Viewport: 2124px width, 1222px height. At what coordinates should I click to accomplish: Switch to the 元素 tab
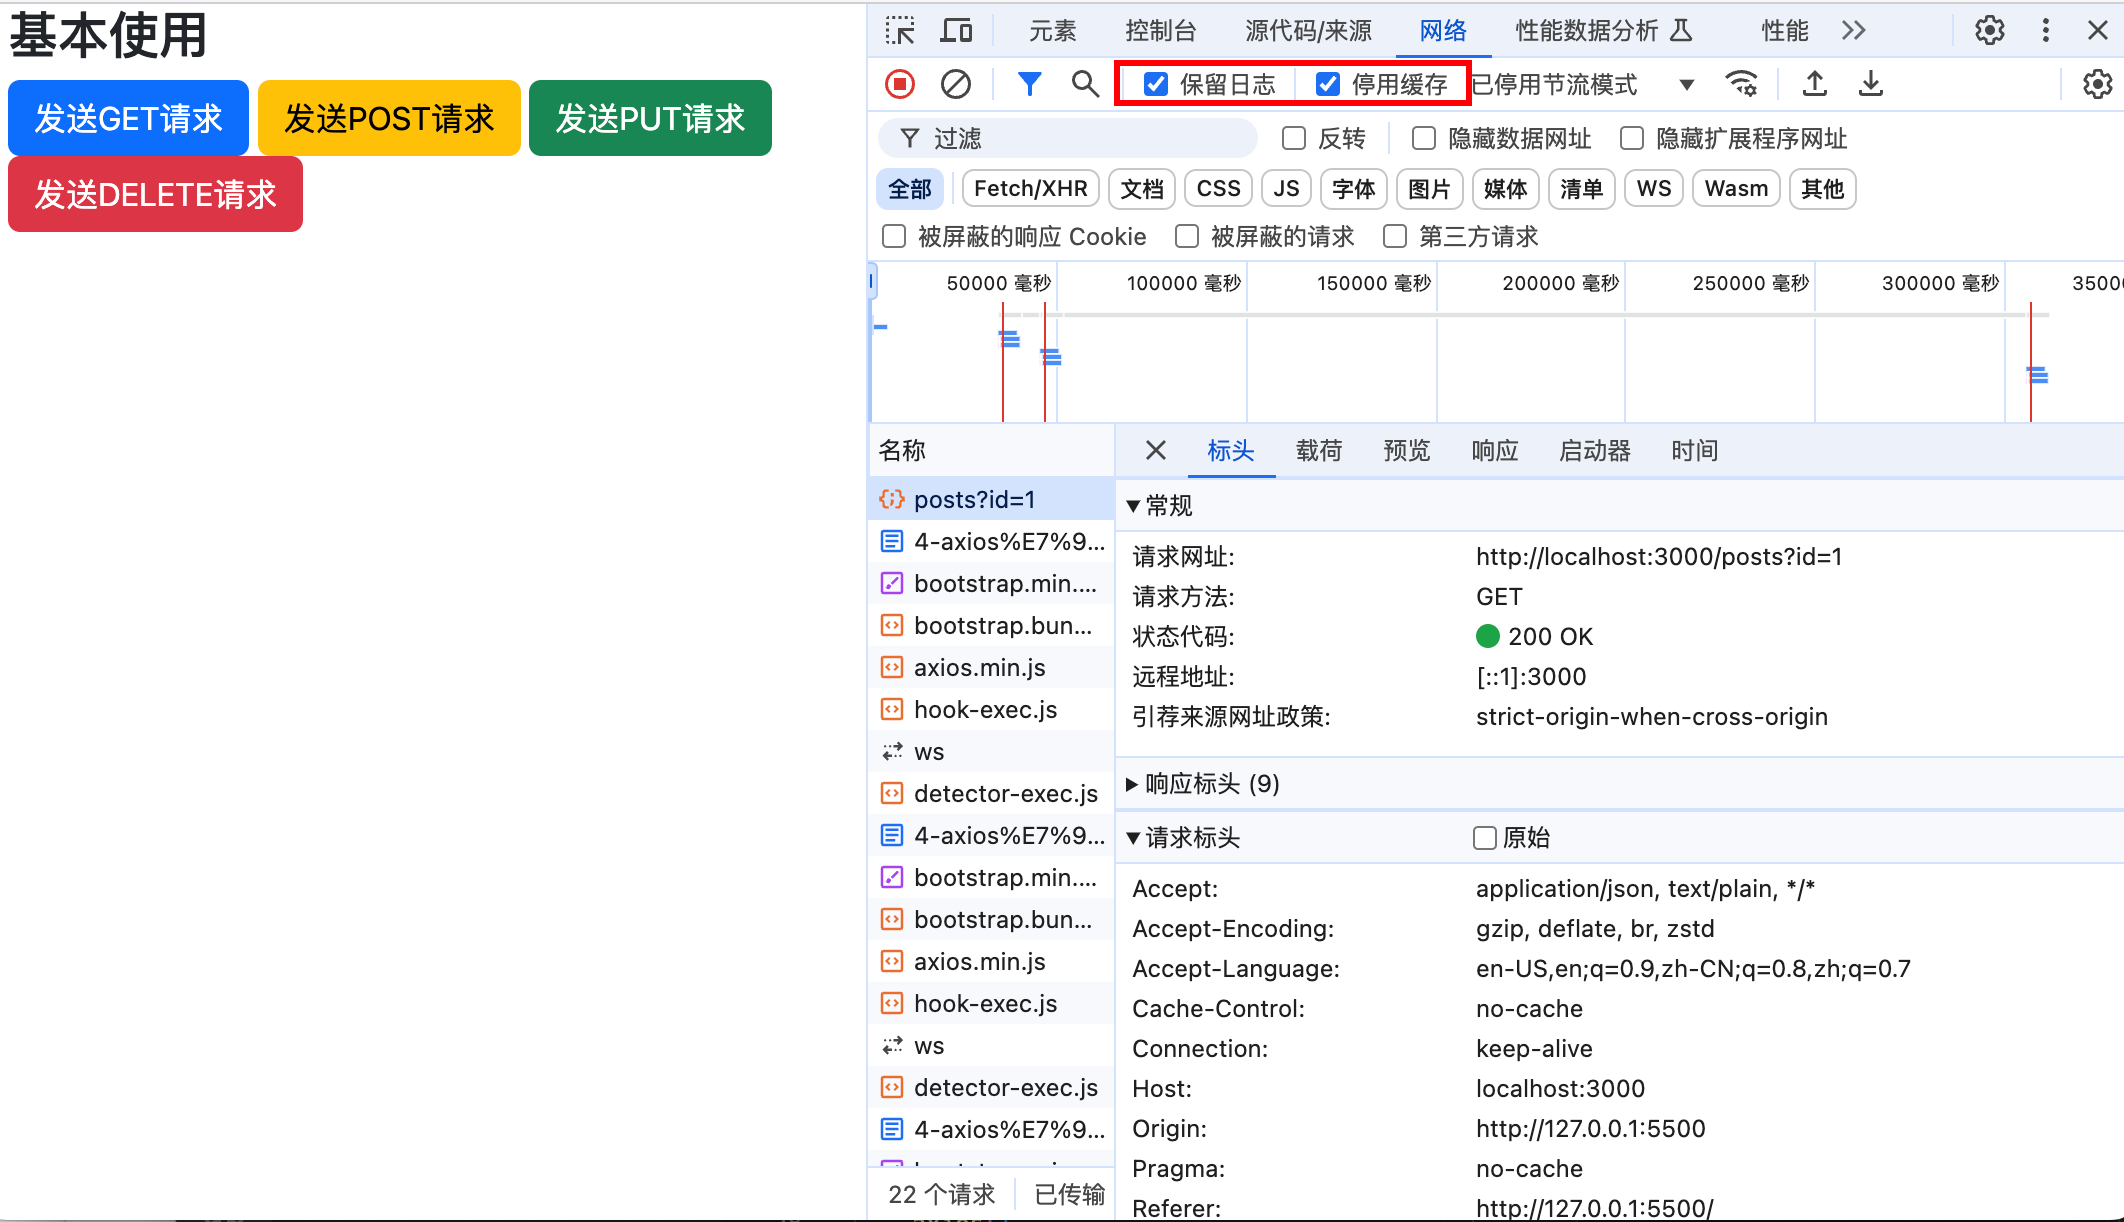1052,31
